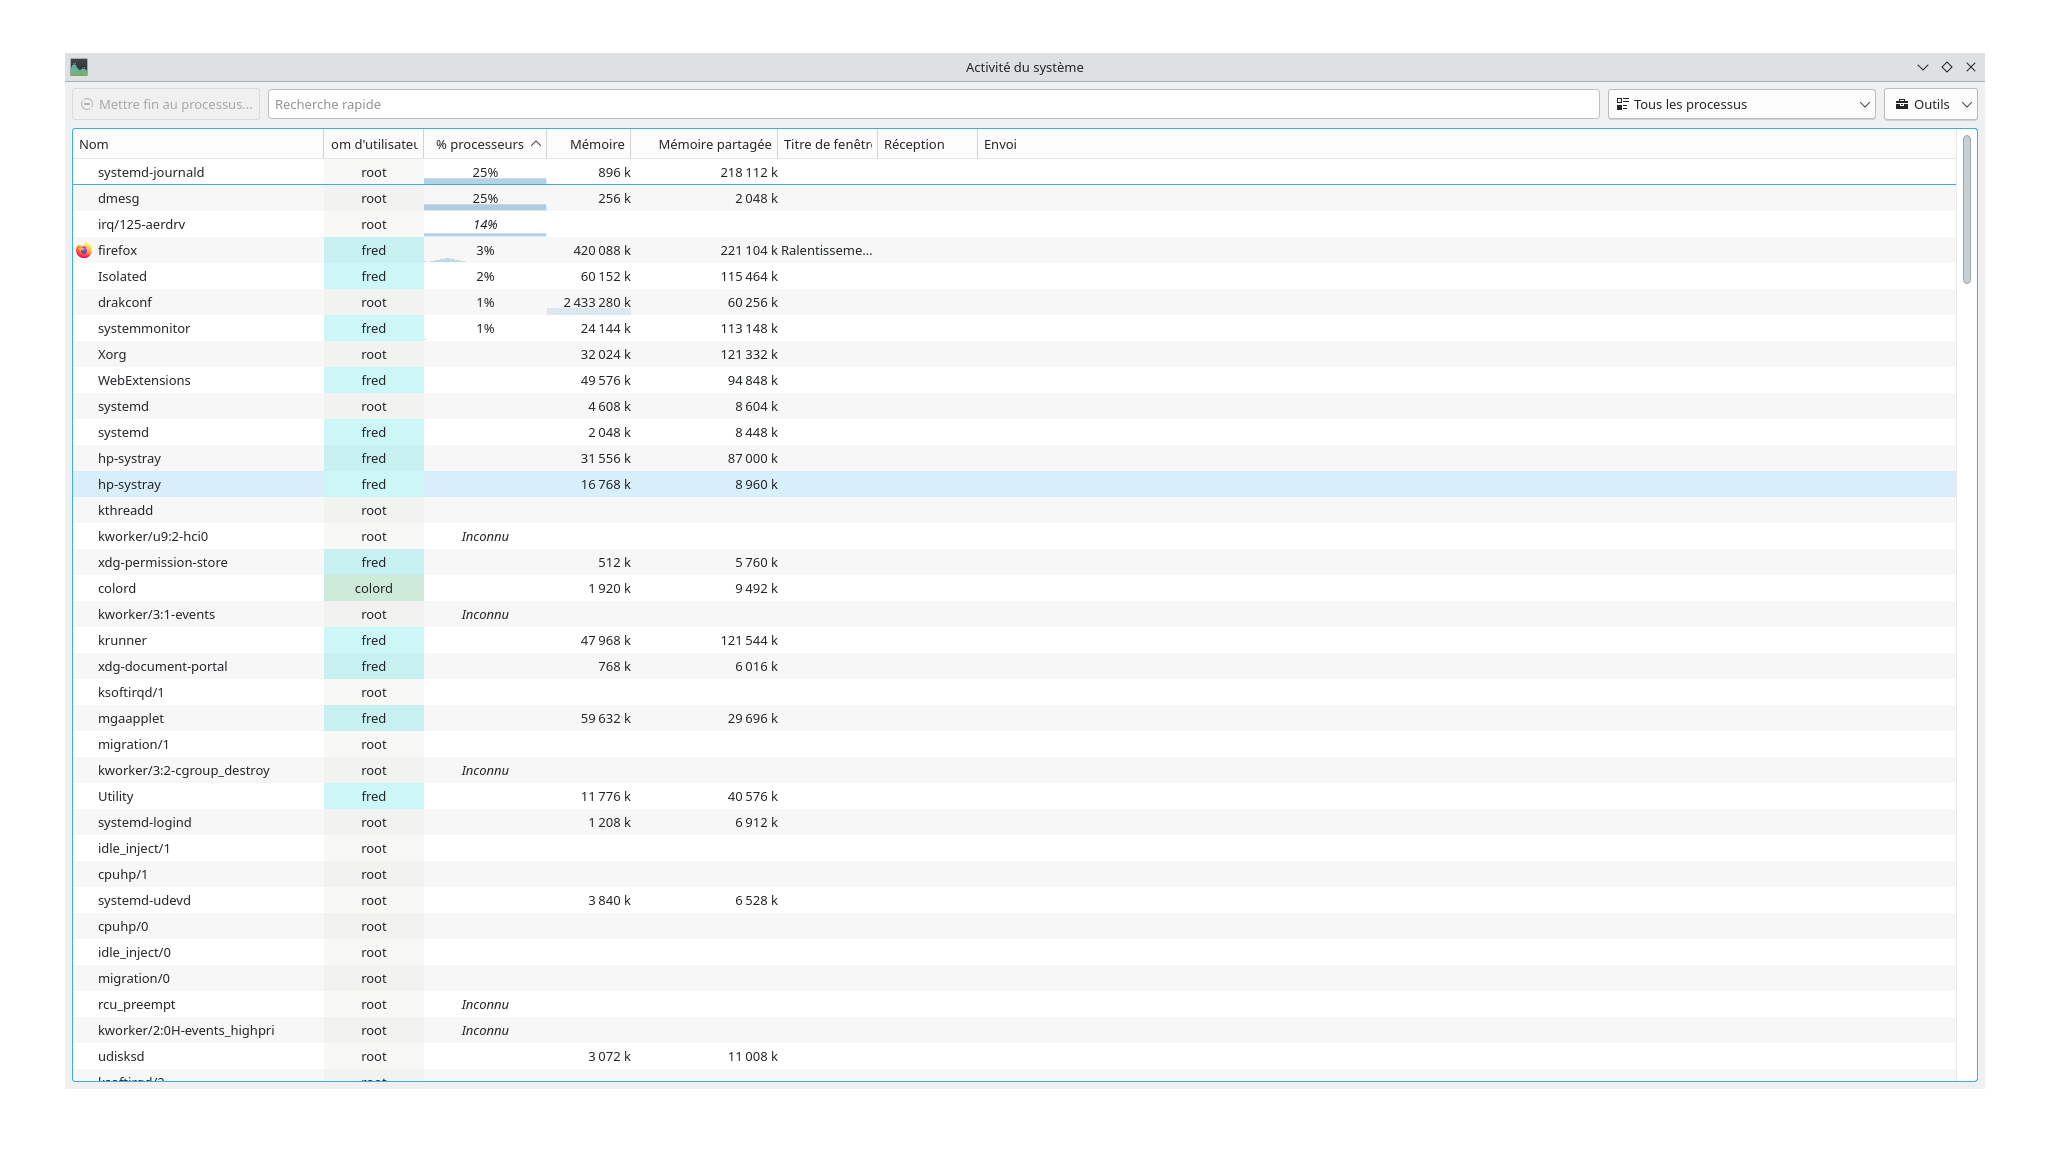2050x1166 pixels.
Task: Click the sort arrow on % processeurs column
Action: click(x=536, y=144)
